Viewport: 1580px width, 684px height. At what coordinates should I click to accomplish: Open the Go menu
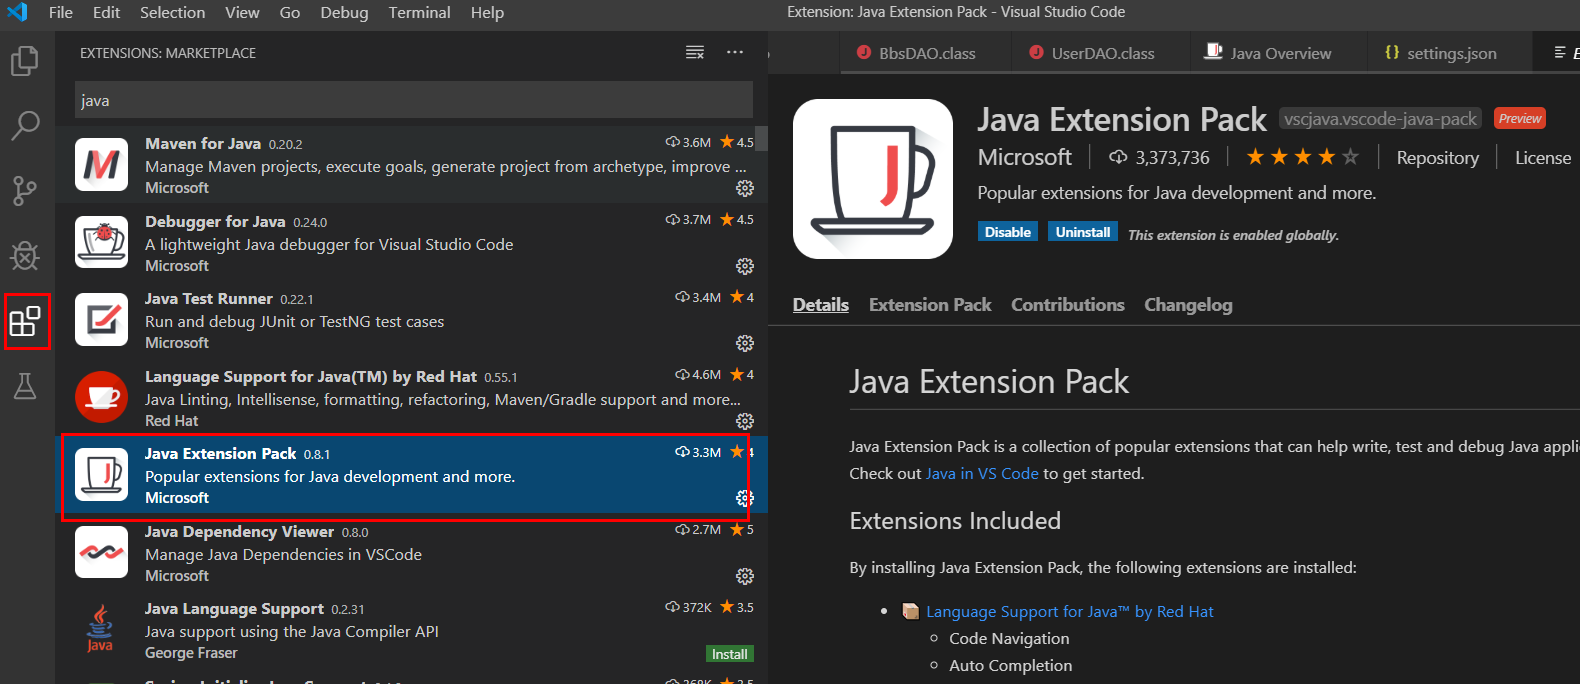[290, 12]
